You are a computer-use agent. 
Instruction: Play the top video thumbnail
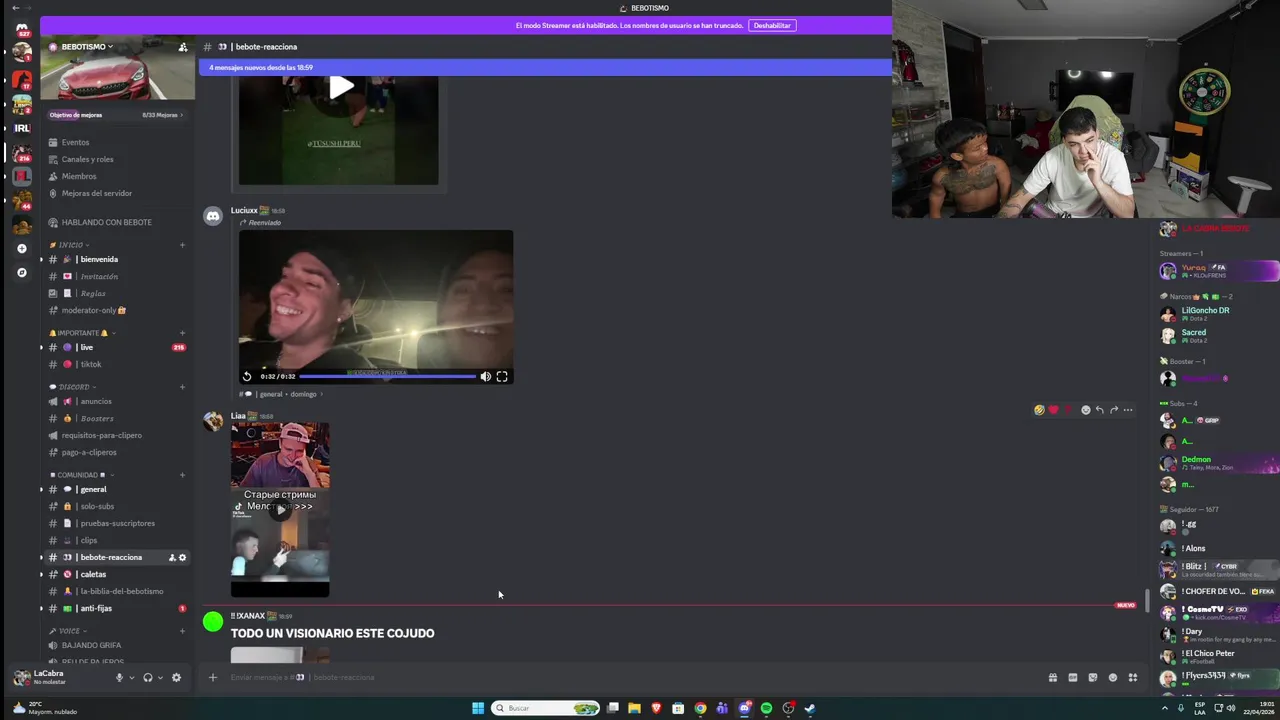tap(341, 87)
